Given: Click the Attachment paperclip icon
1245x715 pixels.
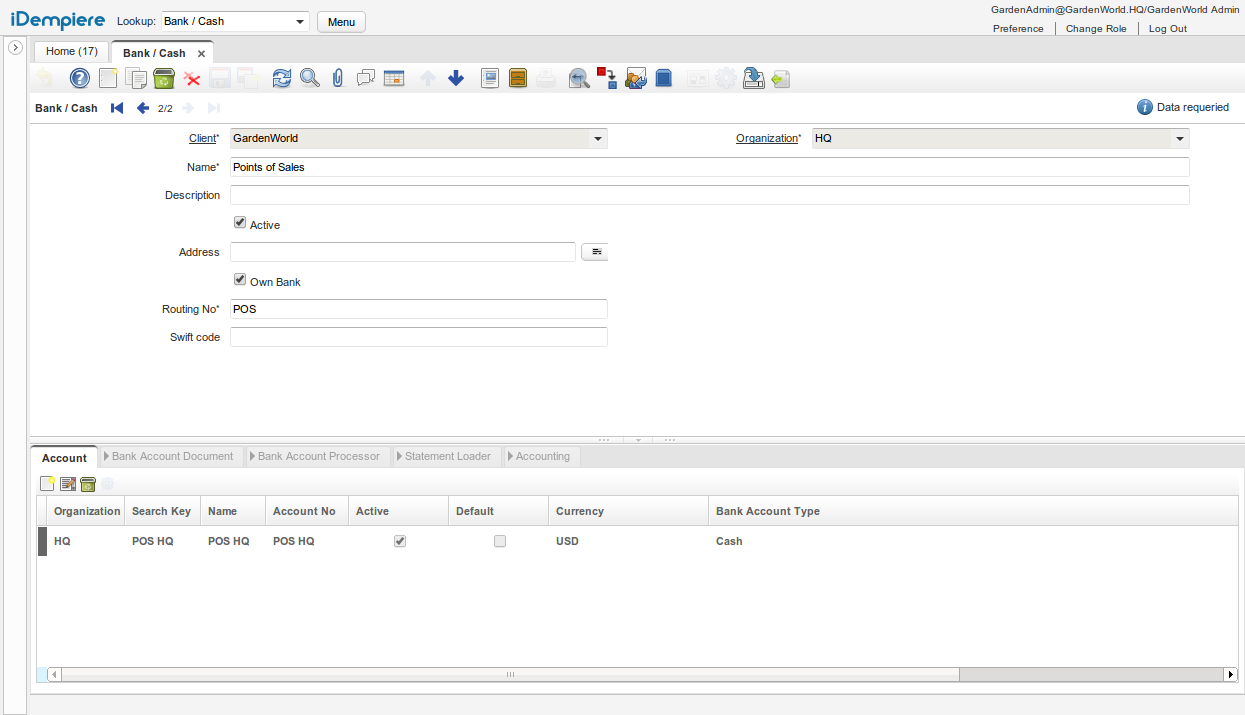Looking at the screenshot, I should (338, 78).
